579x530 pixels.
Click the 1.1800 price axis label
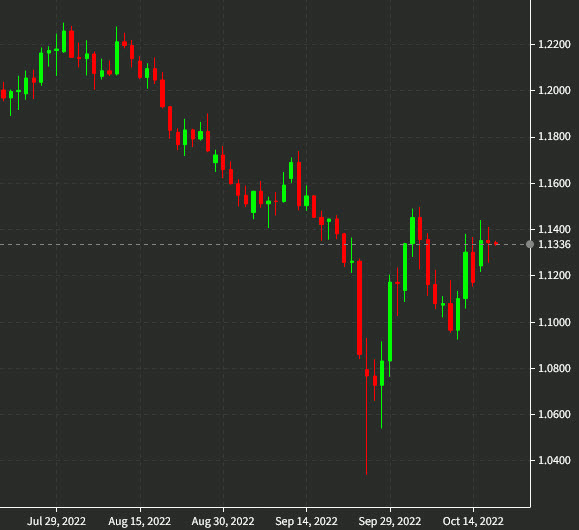(x=554, y=137)
